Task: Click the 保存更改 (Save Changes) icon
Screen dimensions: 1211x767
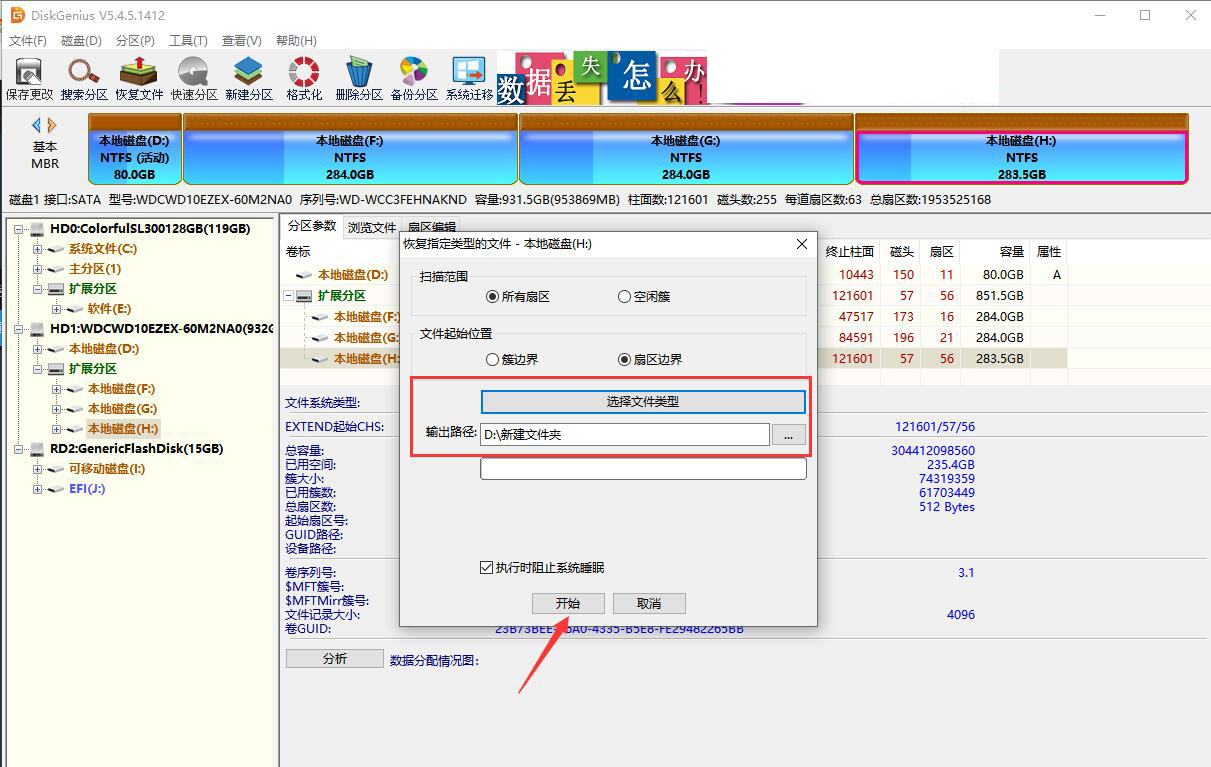Action: pyautogui.click(x=28, y=77)
